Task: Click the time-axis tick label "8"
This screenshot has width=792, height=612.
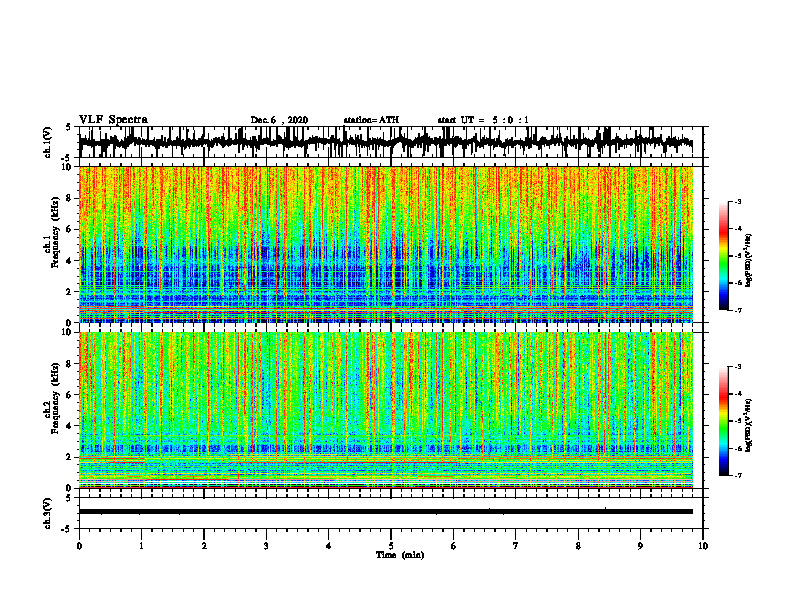Action: pos(578,546)
